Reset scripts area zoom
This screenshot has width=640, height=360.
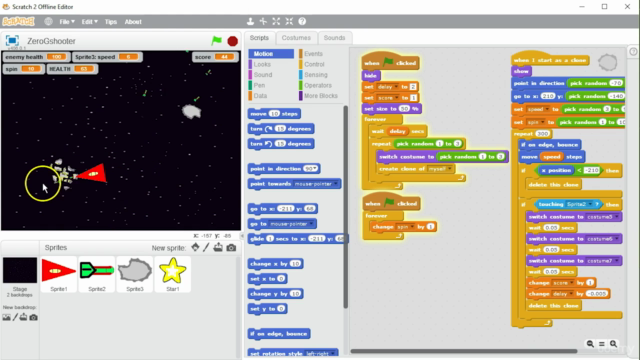click(x=602, y=344)
